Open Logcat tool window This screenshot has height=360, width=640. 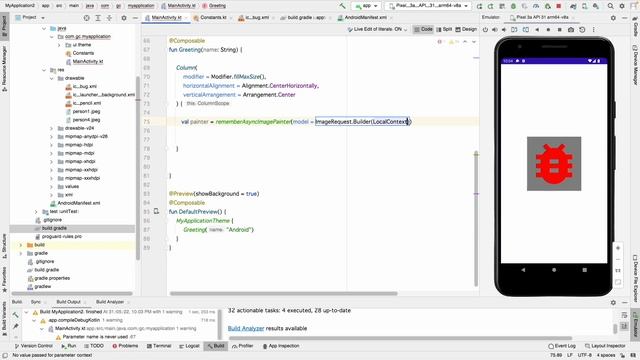pos(189,346)
